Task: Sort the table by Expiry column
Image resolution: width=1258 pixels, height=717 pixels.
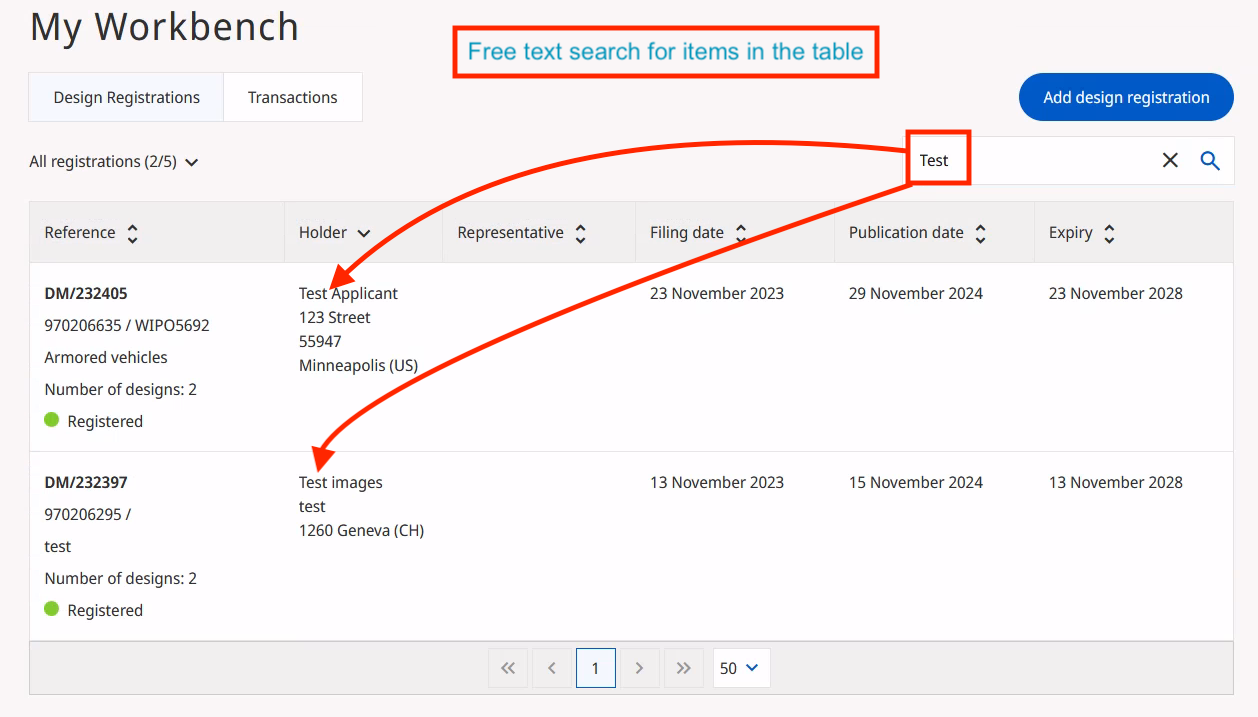Action: 1109,233
